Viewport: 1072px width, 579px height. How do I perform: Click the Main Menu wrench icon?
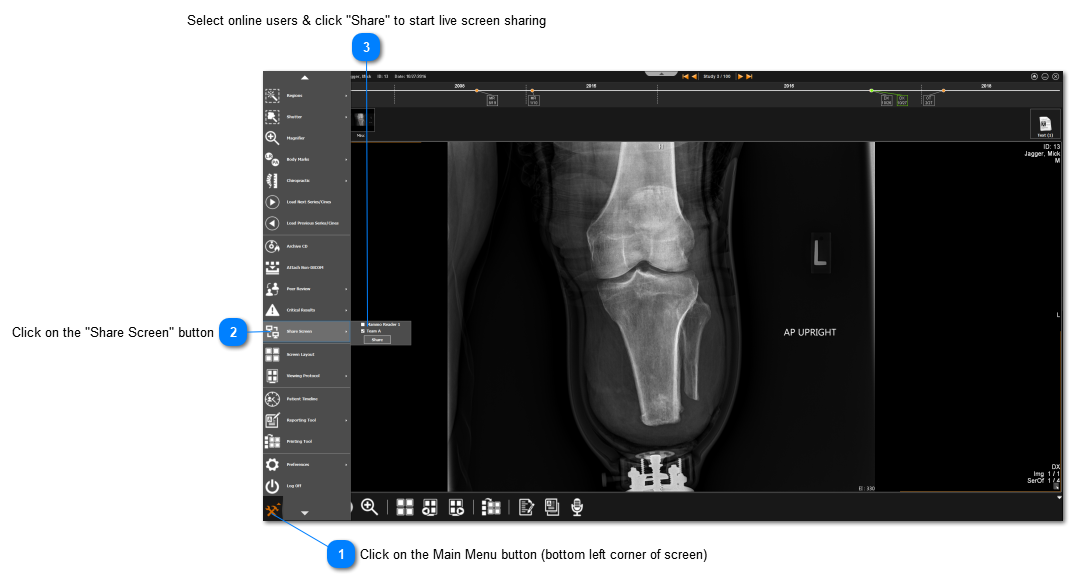point(273,507)
